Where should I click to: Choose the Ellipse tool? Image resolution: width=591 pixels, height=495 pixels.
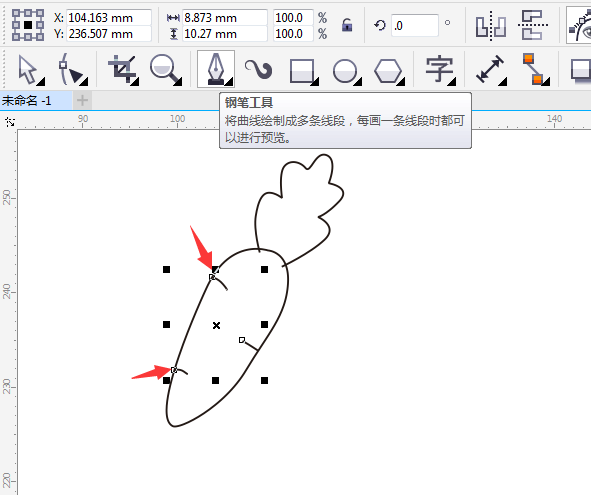347,71
